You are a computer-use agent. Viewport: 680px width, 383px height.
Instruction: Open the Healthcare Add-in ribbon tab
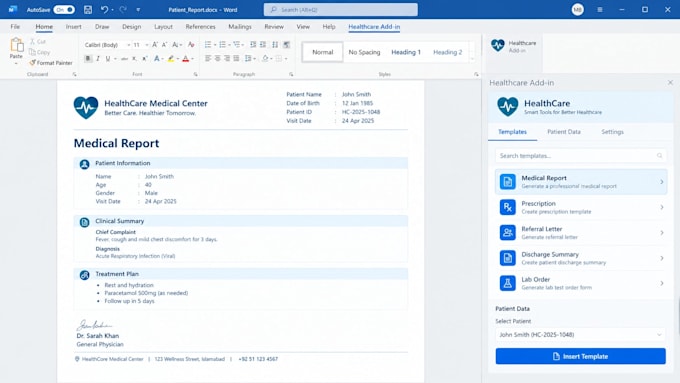374,26
